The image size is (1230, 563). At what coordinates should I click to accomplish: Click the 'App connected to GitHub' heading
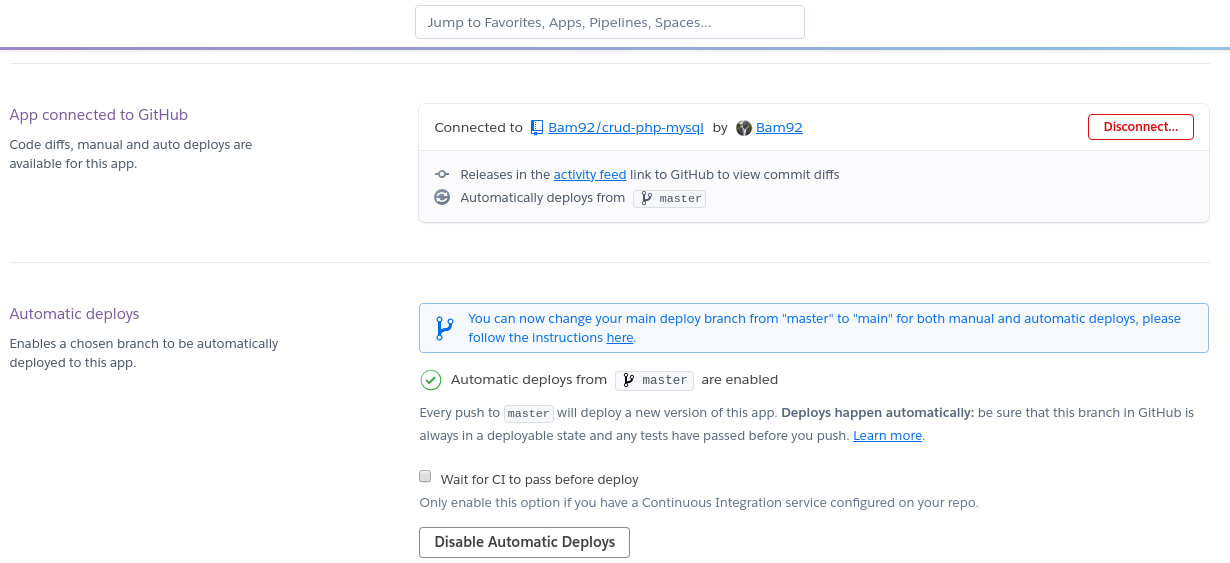point(99,115)
